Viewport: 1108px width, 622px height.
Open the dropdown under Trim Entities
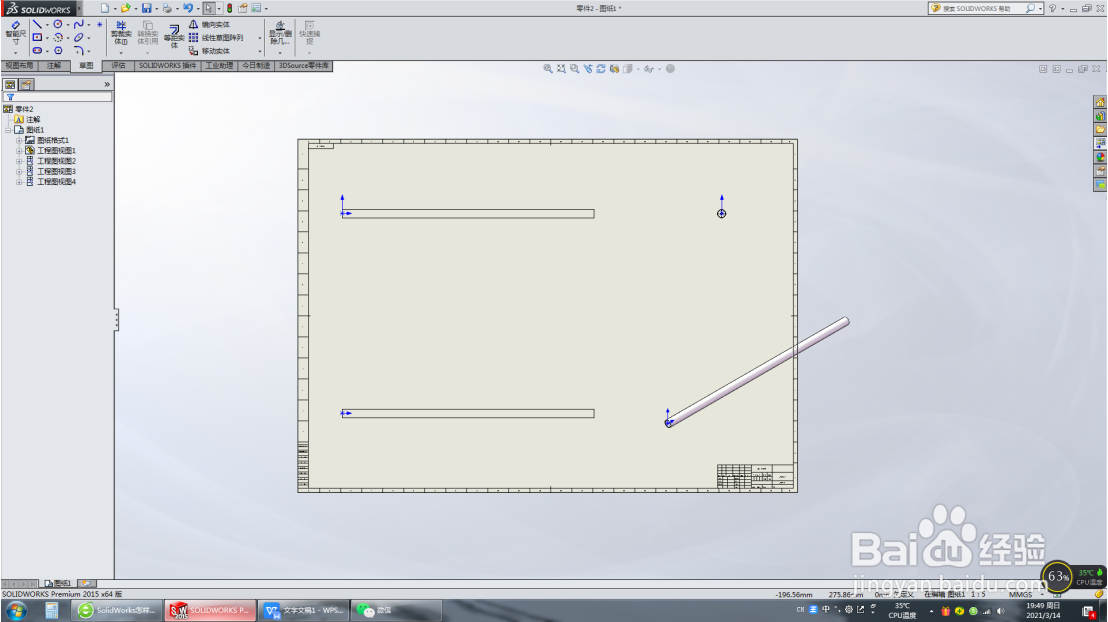click(121, 52)
